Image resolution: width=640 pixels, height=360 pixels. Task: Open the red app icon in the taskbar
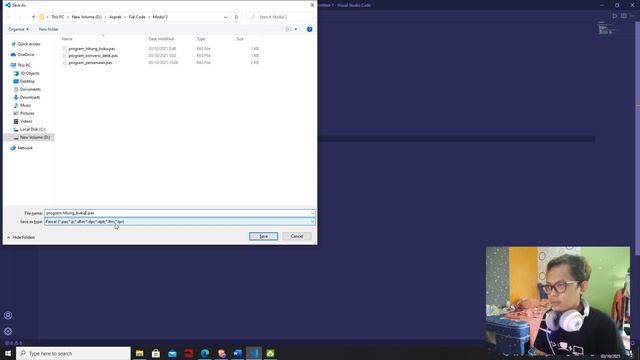pyautogui.click(x=189, y=353)
